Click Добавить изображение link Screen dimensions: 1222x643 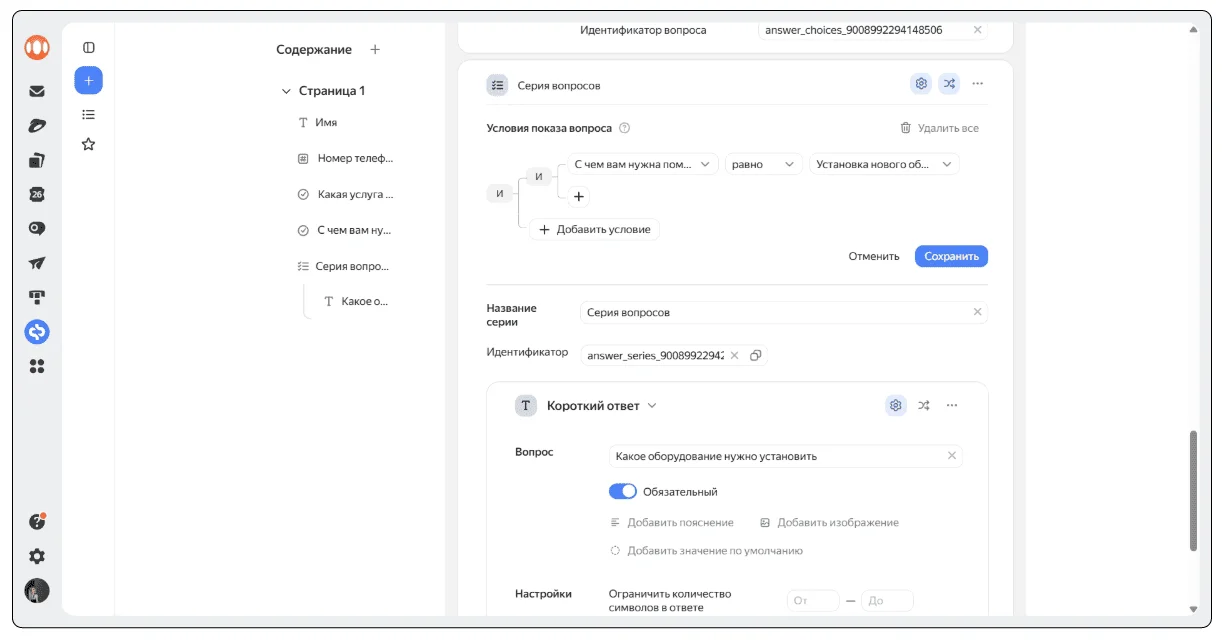click(829, 522)
